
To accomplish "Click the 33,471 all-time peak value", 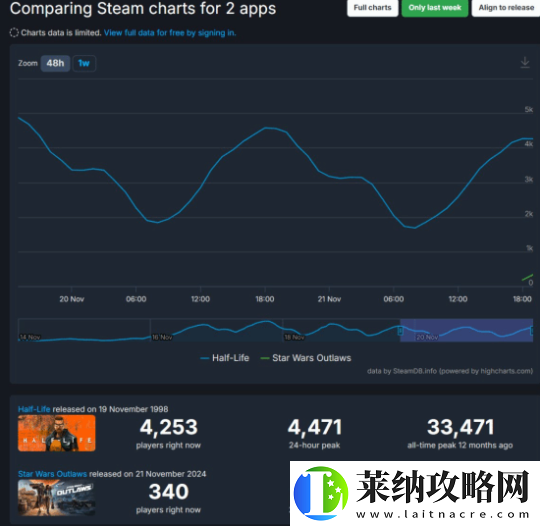I will (x=460, y=427).
